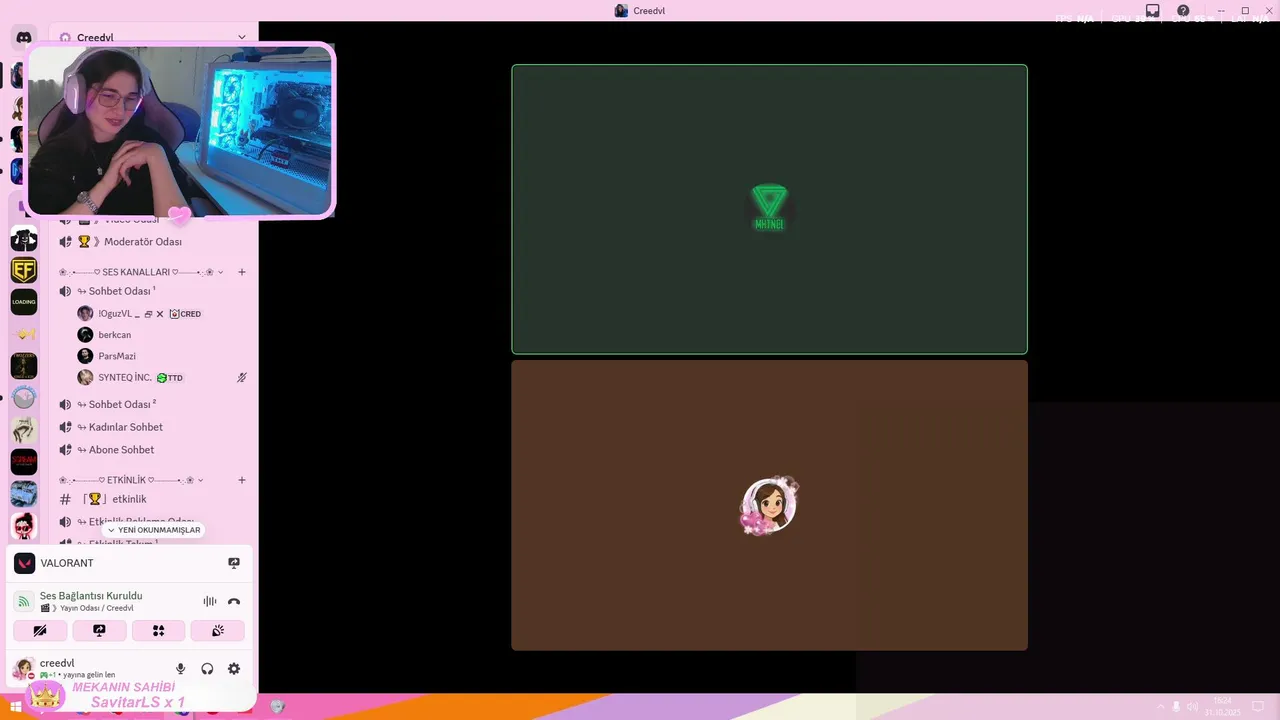This screenshot has width=1280, height=720.
Task: Click the taskbar clock
Action: point(1222,707)
